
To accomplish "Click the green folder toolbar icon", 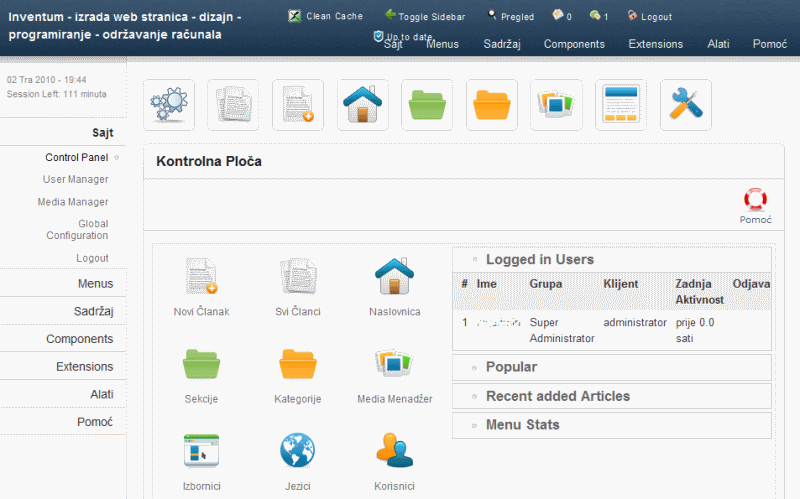I will (427, 105).
